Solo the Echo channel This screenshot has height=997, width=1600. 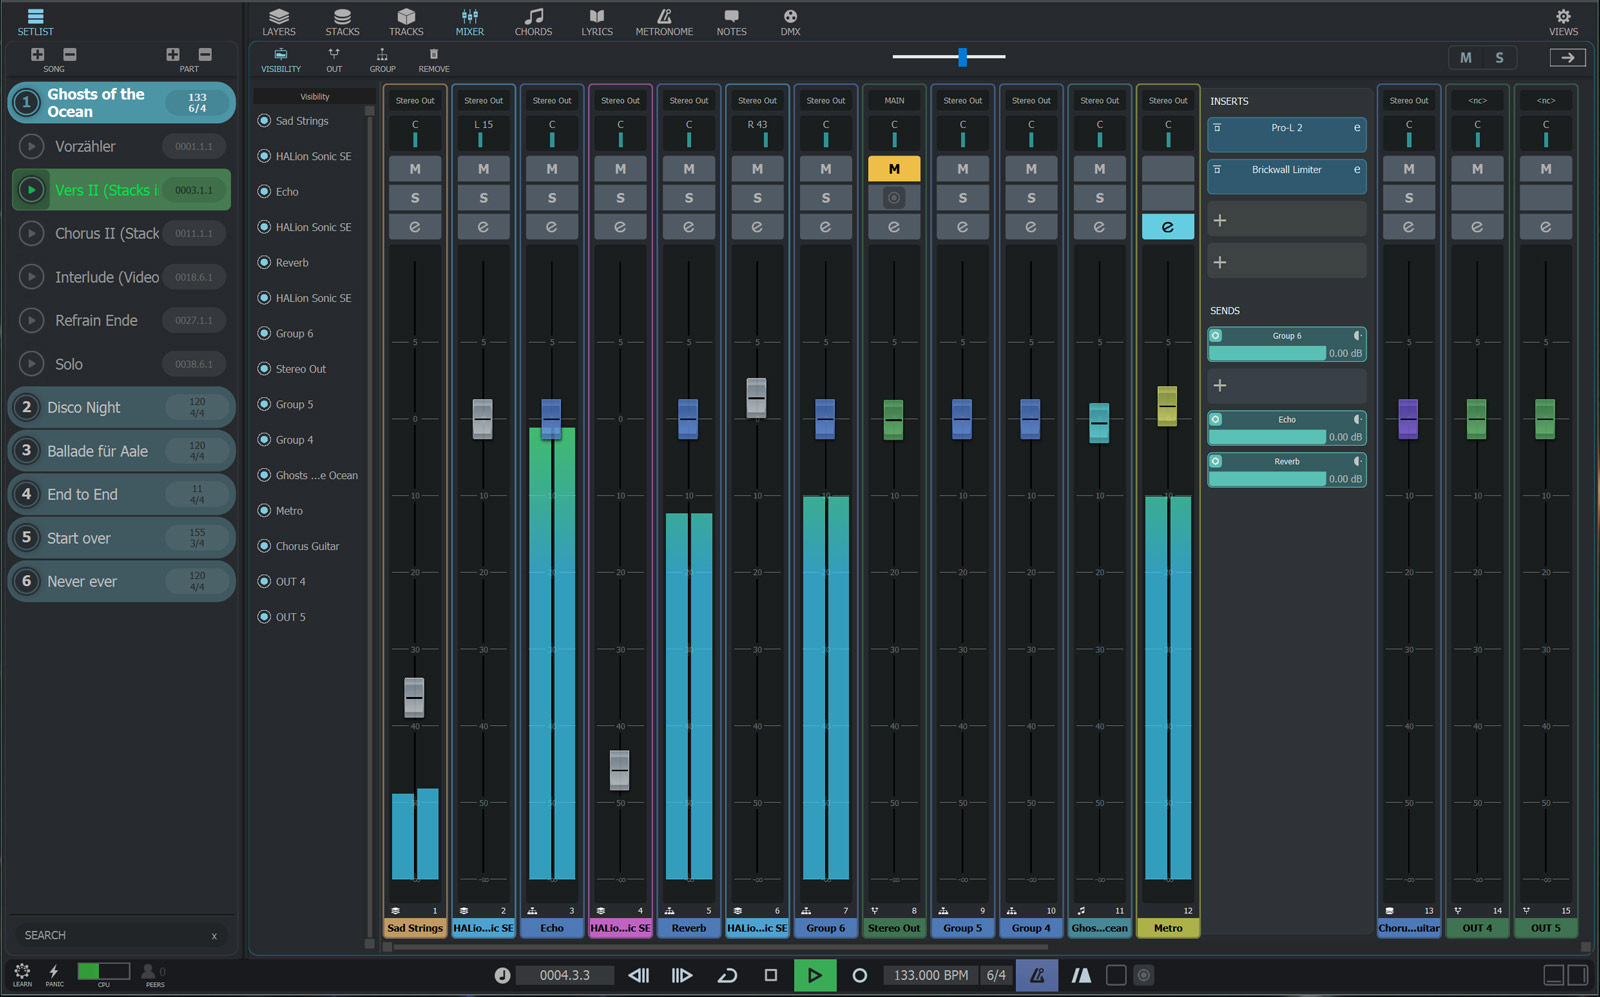pyautogui.click(x=552, y=198)
